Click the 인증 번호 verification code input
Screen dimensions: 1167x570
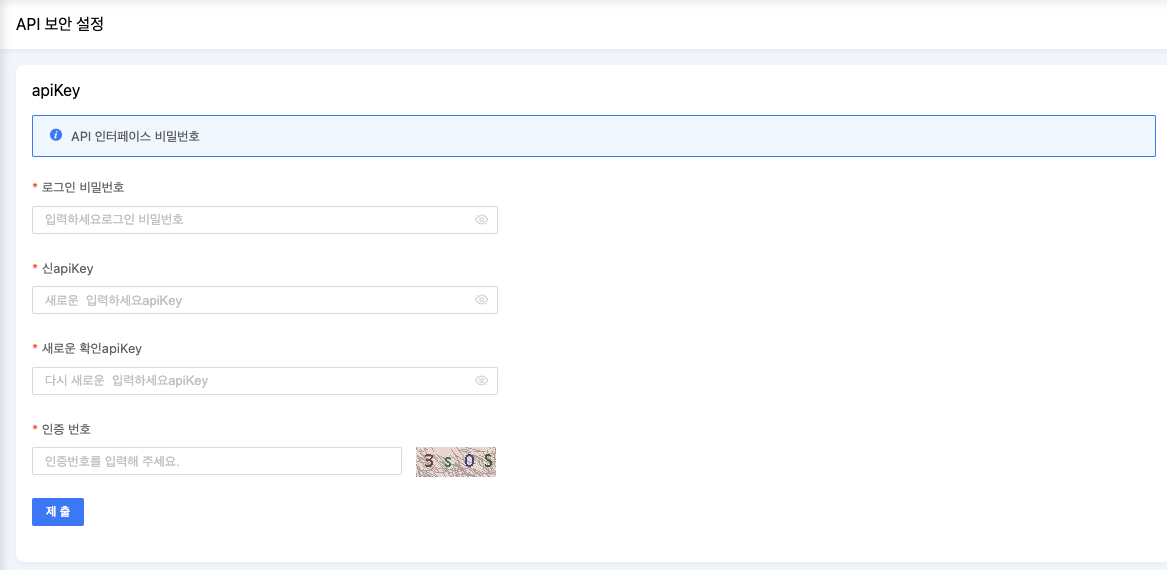pyautogui.click(x=216, y=461)
